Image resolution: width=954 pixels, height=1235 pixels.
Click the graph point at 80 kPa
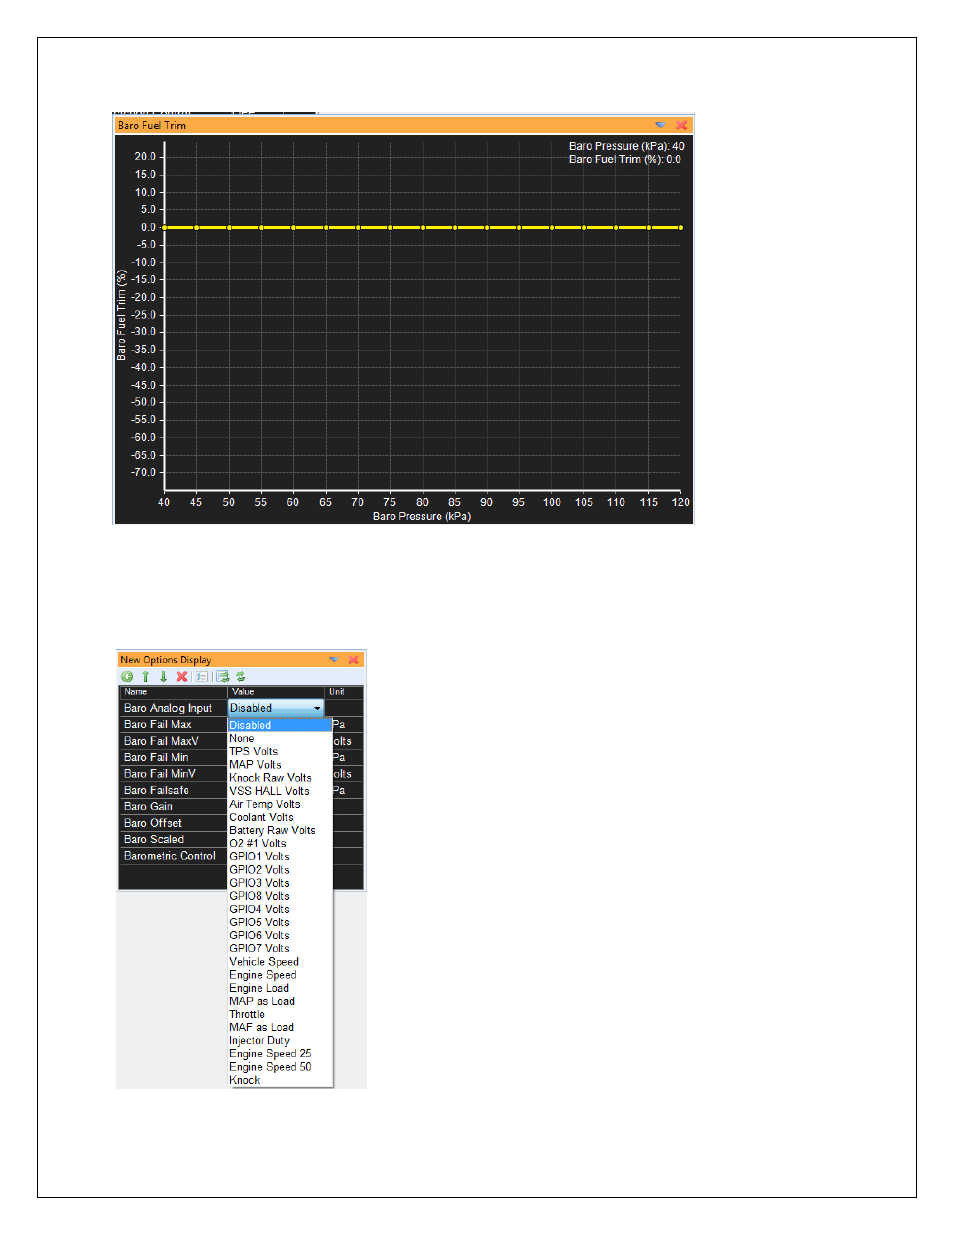422,228
